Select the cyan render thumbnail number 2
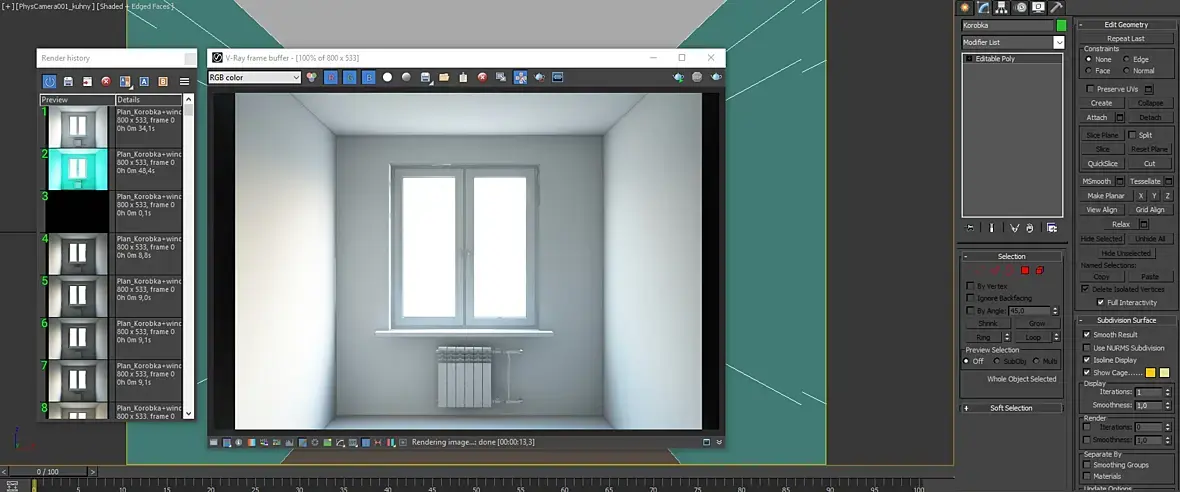 [x=78, y=169]
